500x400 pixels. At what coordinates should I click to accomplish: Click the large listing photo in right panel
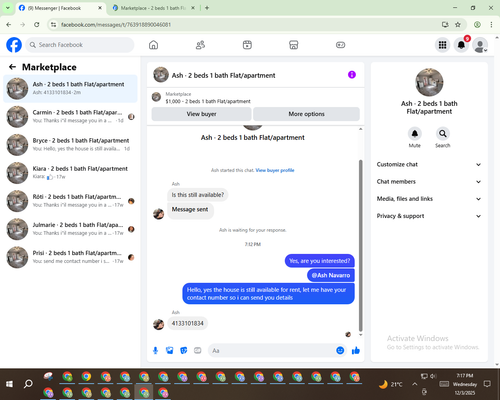429,82
